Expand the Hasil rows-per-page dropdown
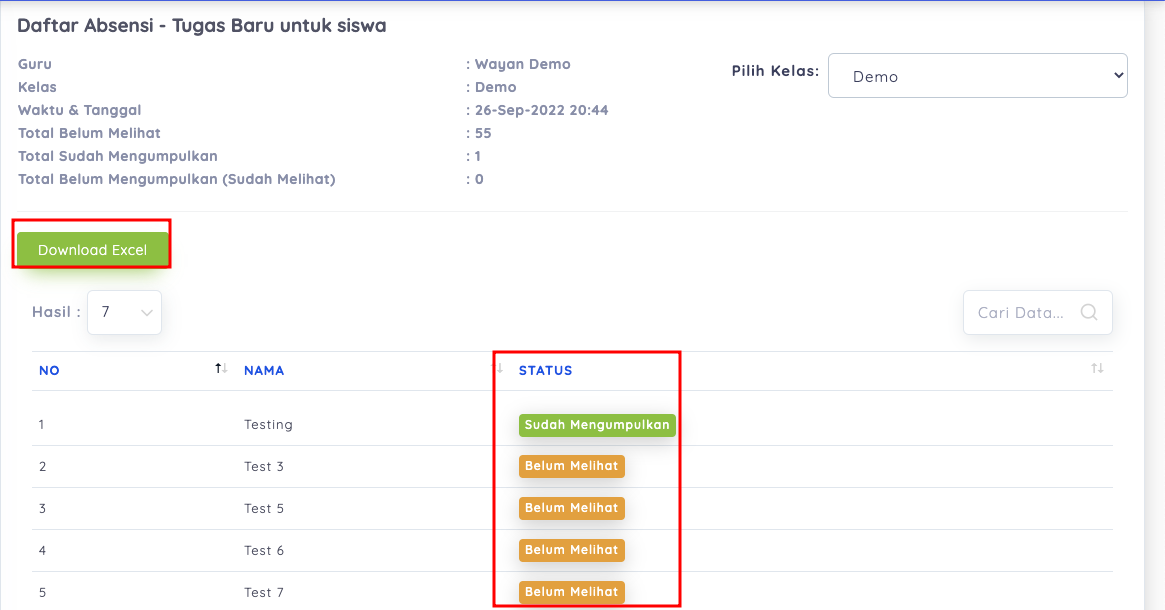Image resolution: width=1165 pixels, height=610 pixels. 124,312
